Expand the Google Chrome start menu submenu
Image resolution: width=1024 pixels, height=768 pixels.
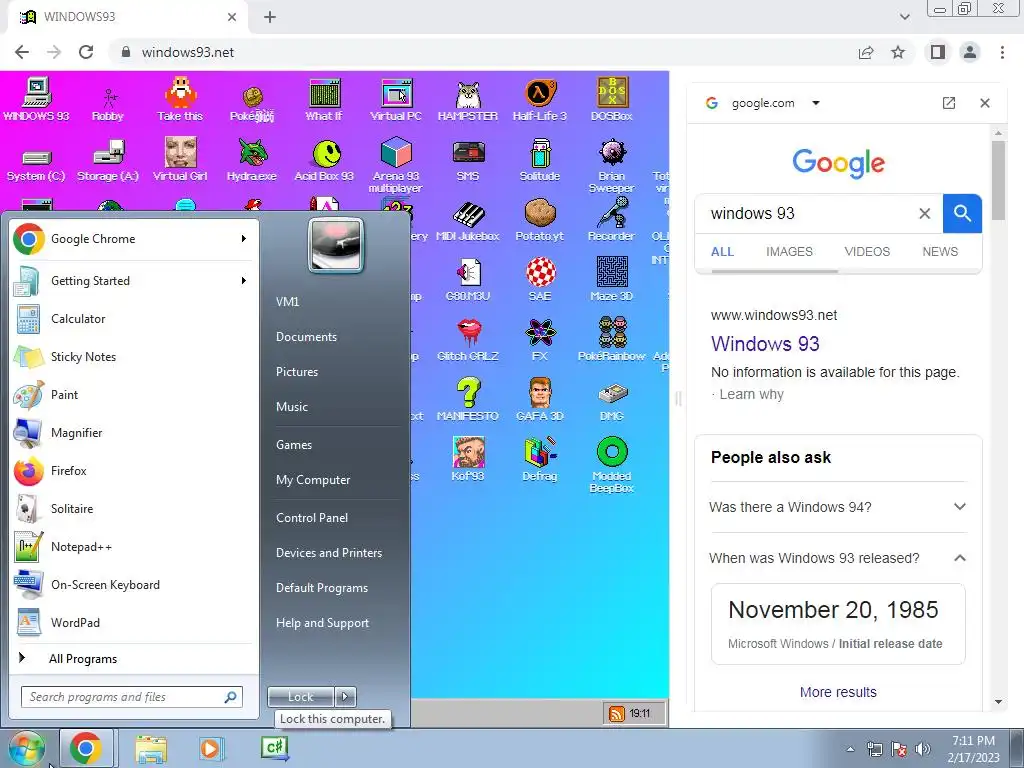(244, 239)
